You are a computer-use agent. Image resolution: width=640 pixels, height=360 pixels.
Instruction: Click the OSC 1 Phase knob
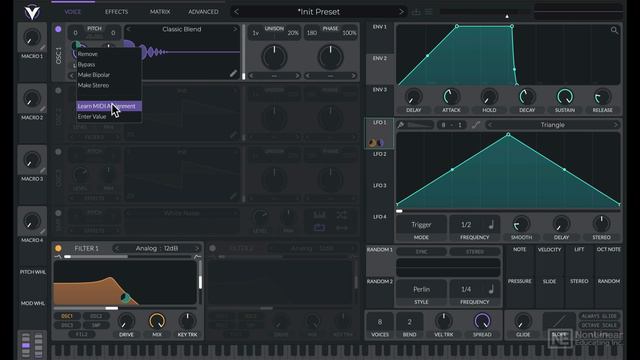[x=331, y=57]
